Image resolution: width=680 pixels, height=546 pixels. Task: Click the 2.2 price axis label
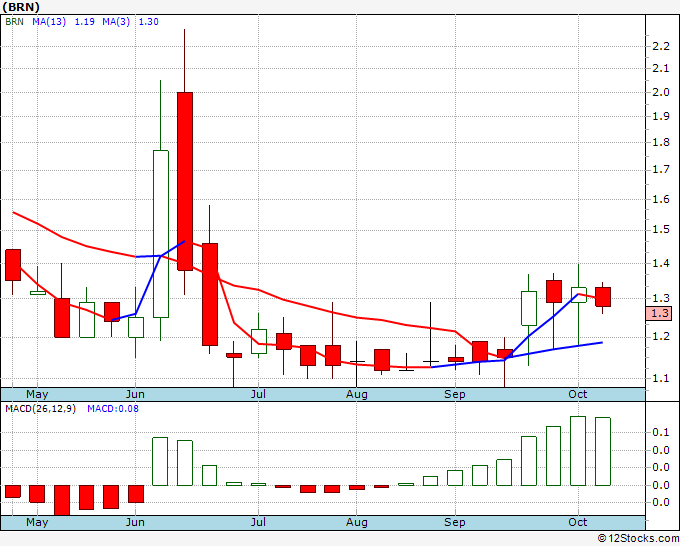pyautogui.click(x=660, y=46)
